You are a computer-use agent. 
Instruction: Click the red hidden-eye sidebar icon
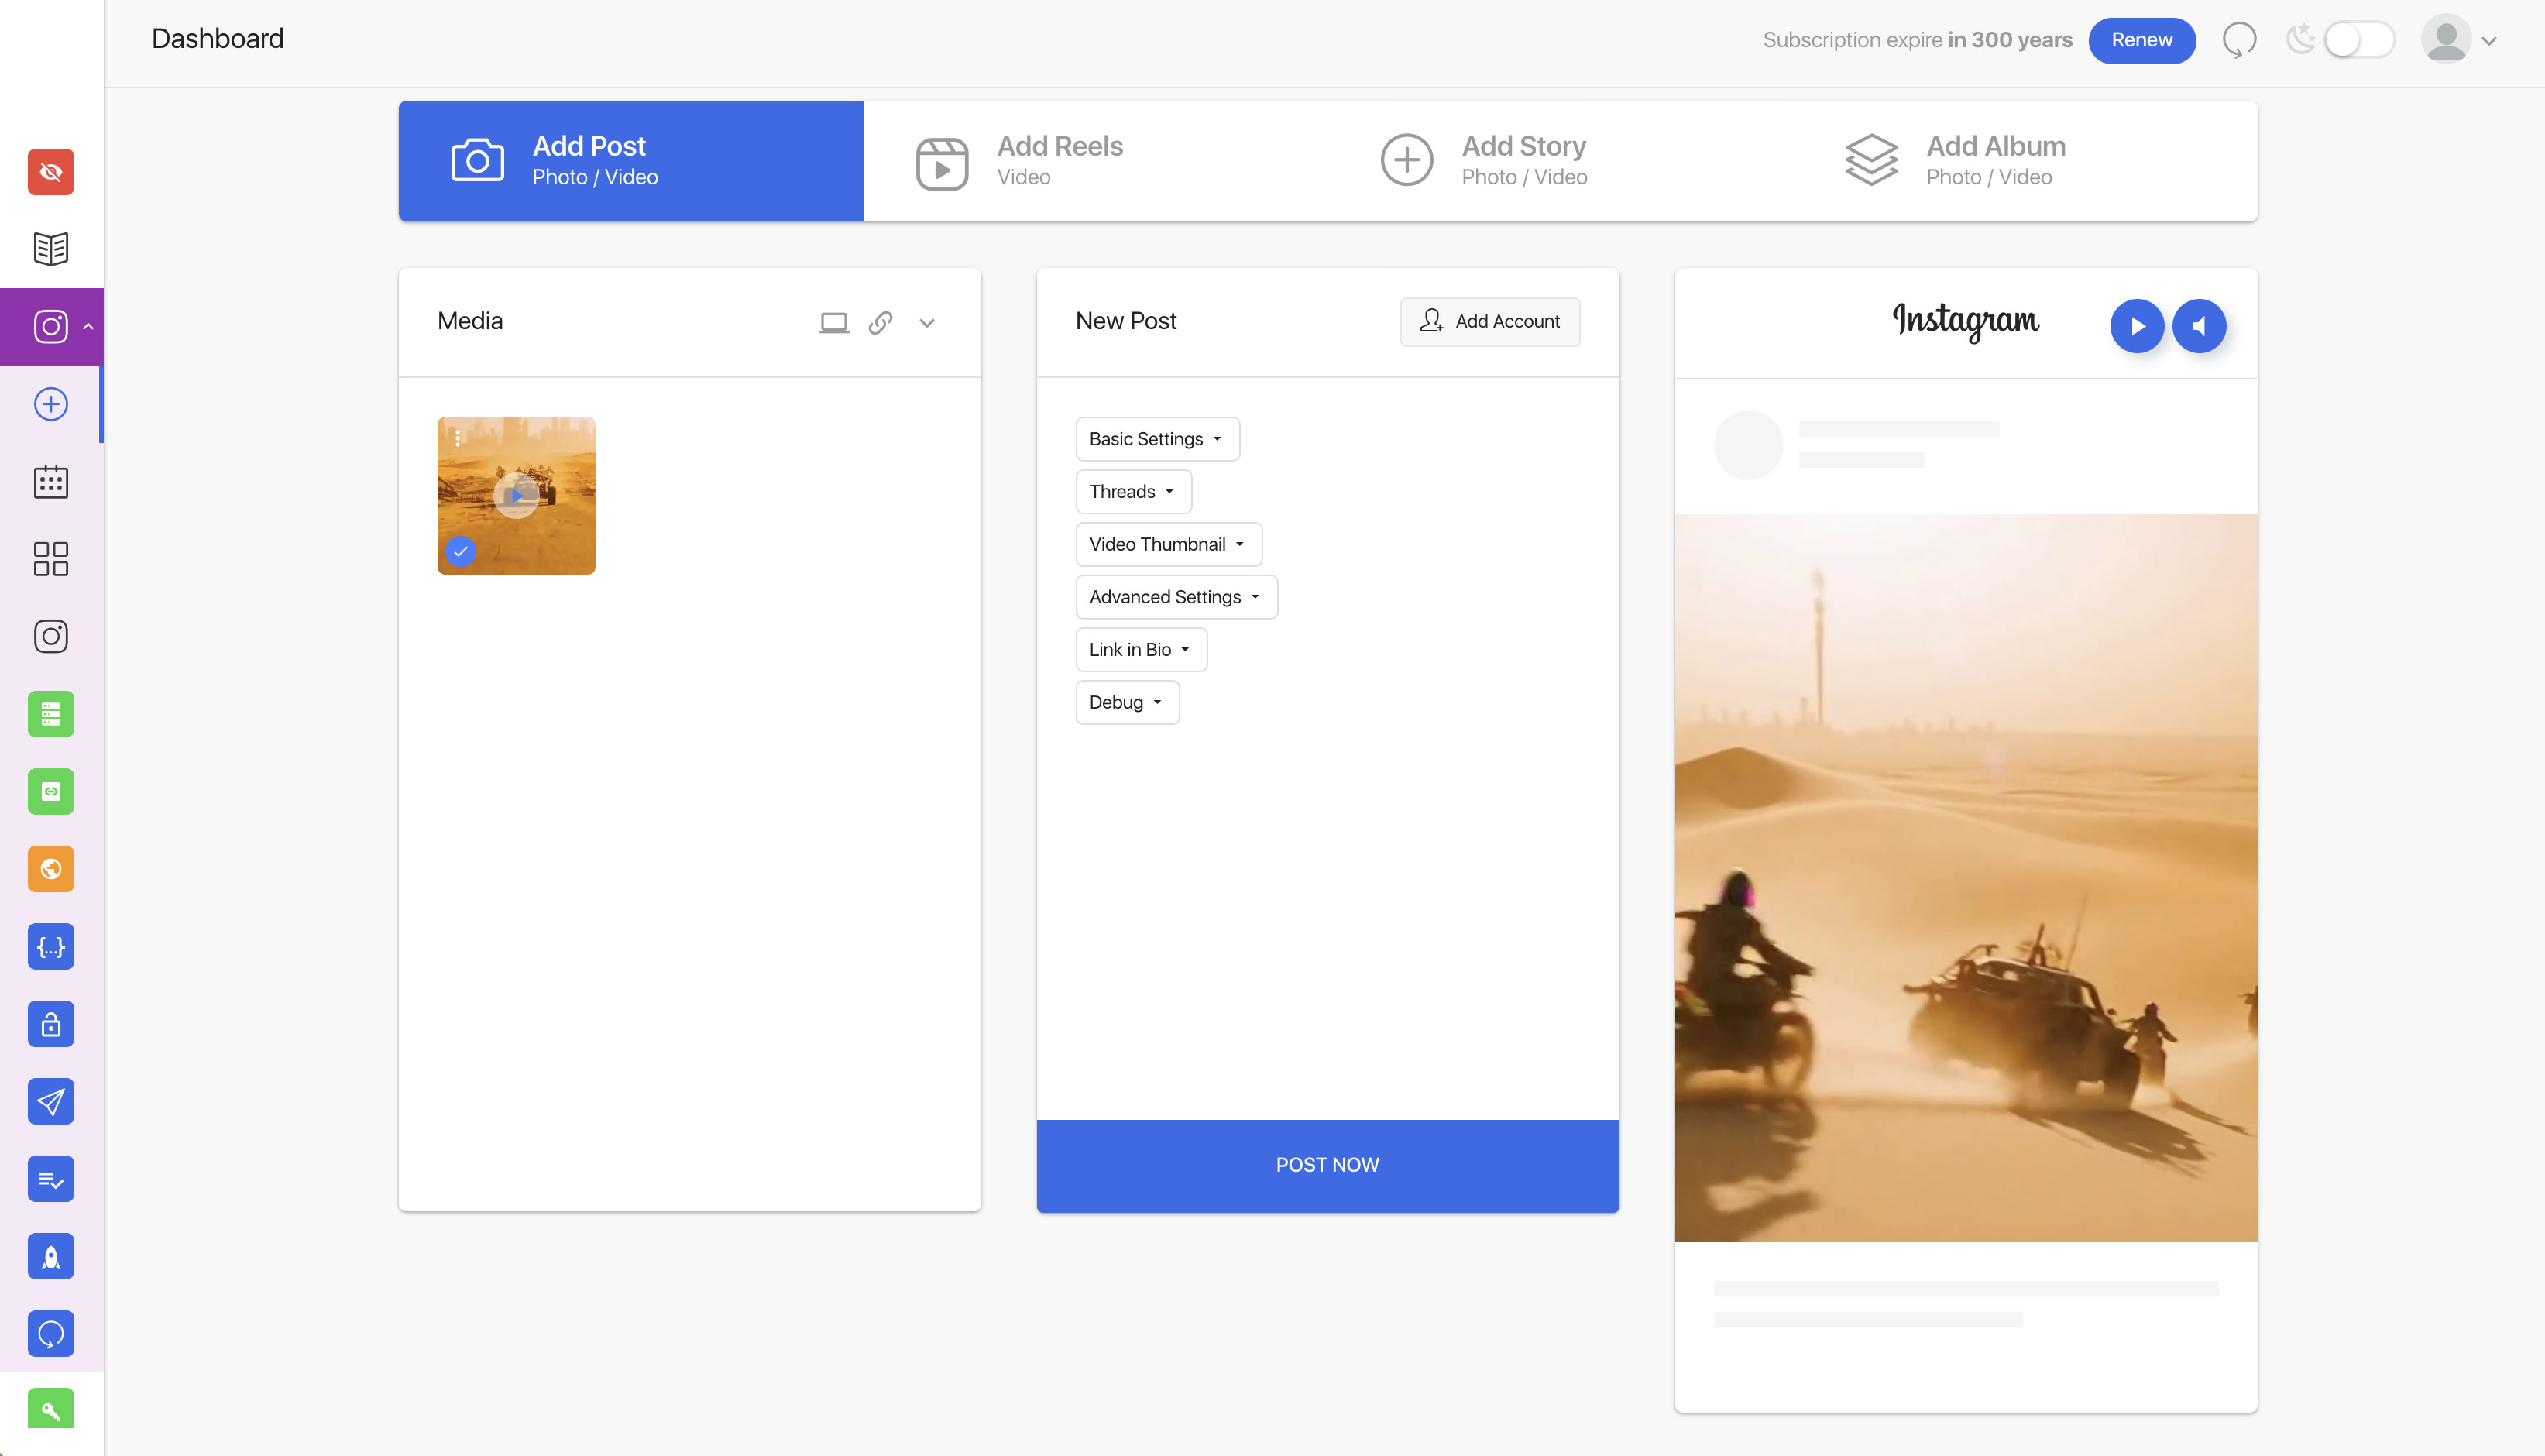coord(51,172)
